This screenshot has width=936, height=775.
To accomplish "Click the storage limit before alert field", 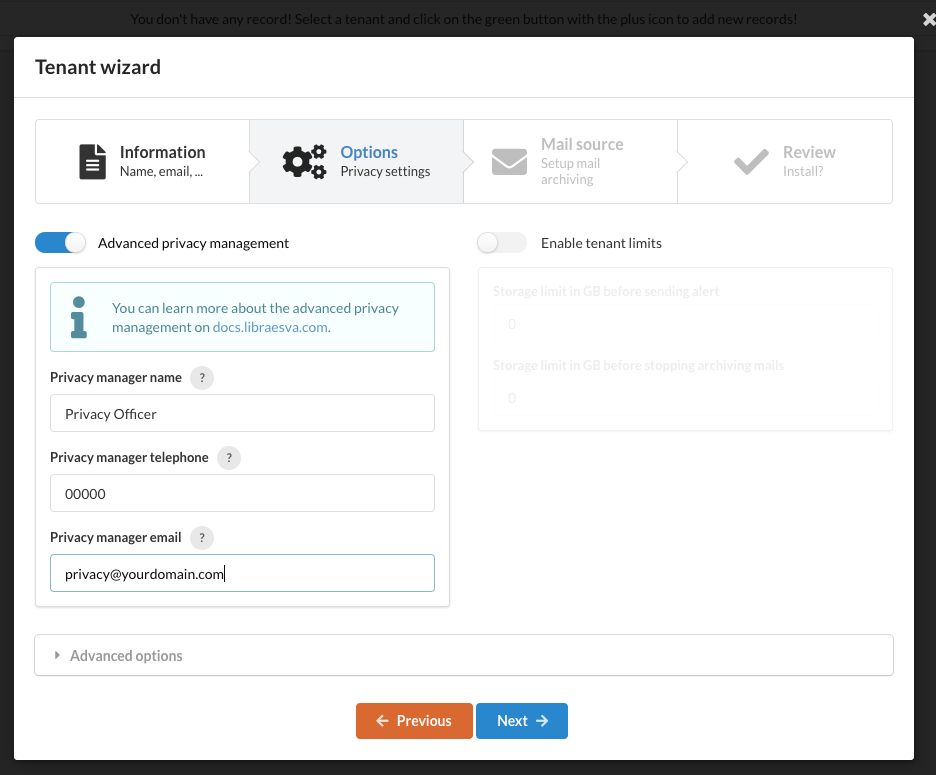I will [x=685, y=324].
